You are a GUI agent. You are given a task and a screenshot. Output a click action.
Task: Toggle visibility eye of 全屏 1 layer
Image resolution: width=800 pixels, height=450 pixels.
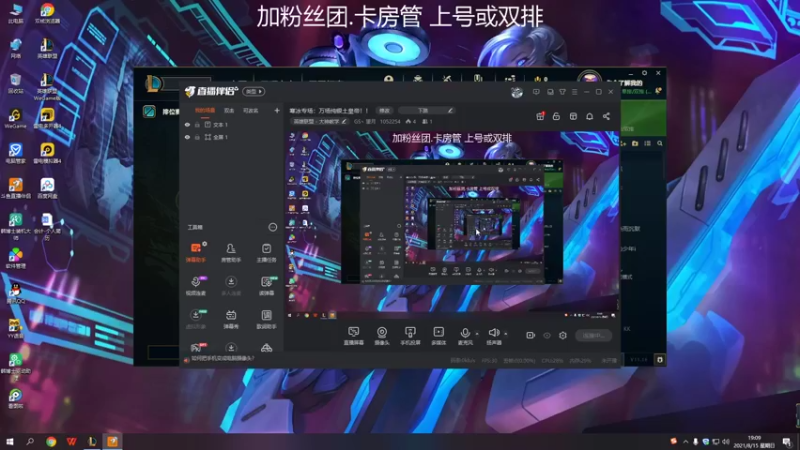coord(187,137)
